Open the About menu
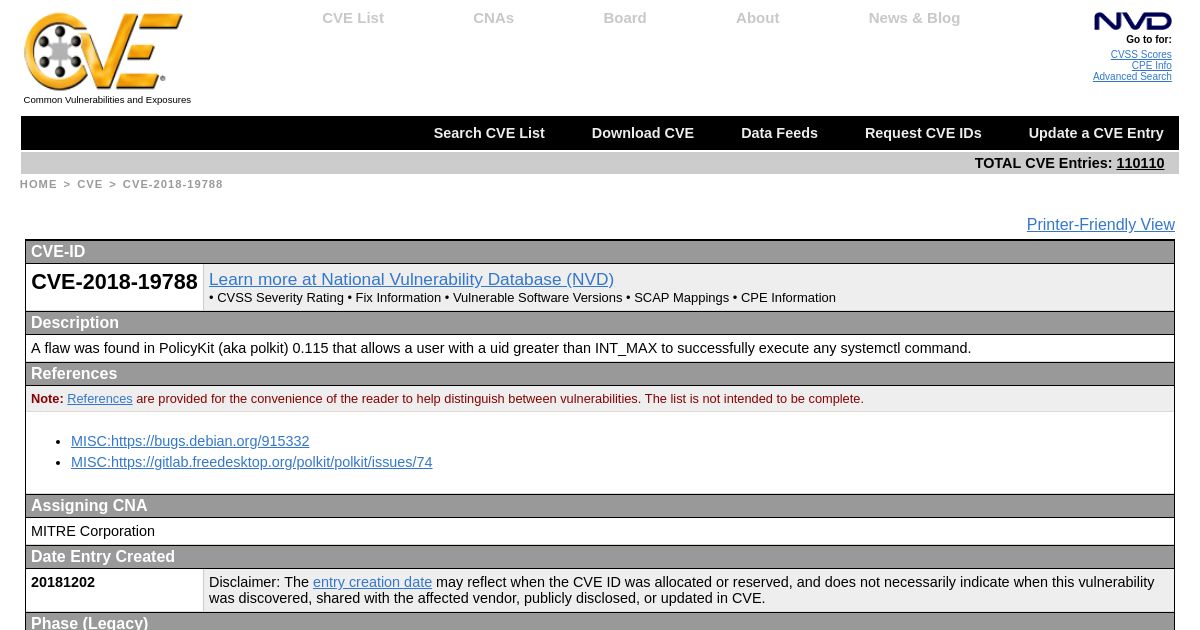Screen dimensions: 1200x630 point(757,18)
